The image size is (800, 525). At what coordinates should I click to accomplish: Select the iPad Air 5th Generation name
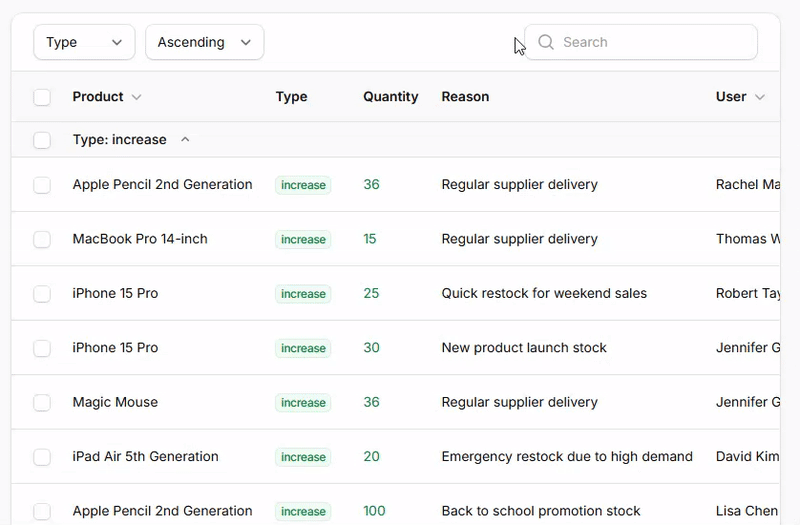pyautogui.click(x=145, y=456)
